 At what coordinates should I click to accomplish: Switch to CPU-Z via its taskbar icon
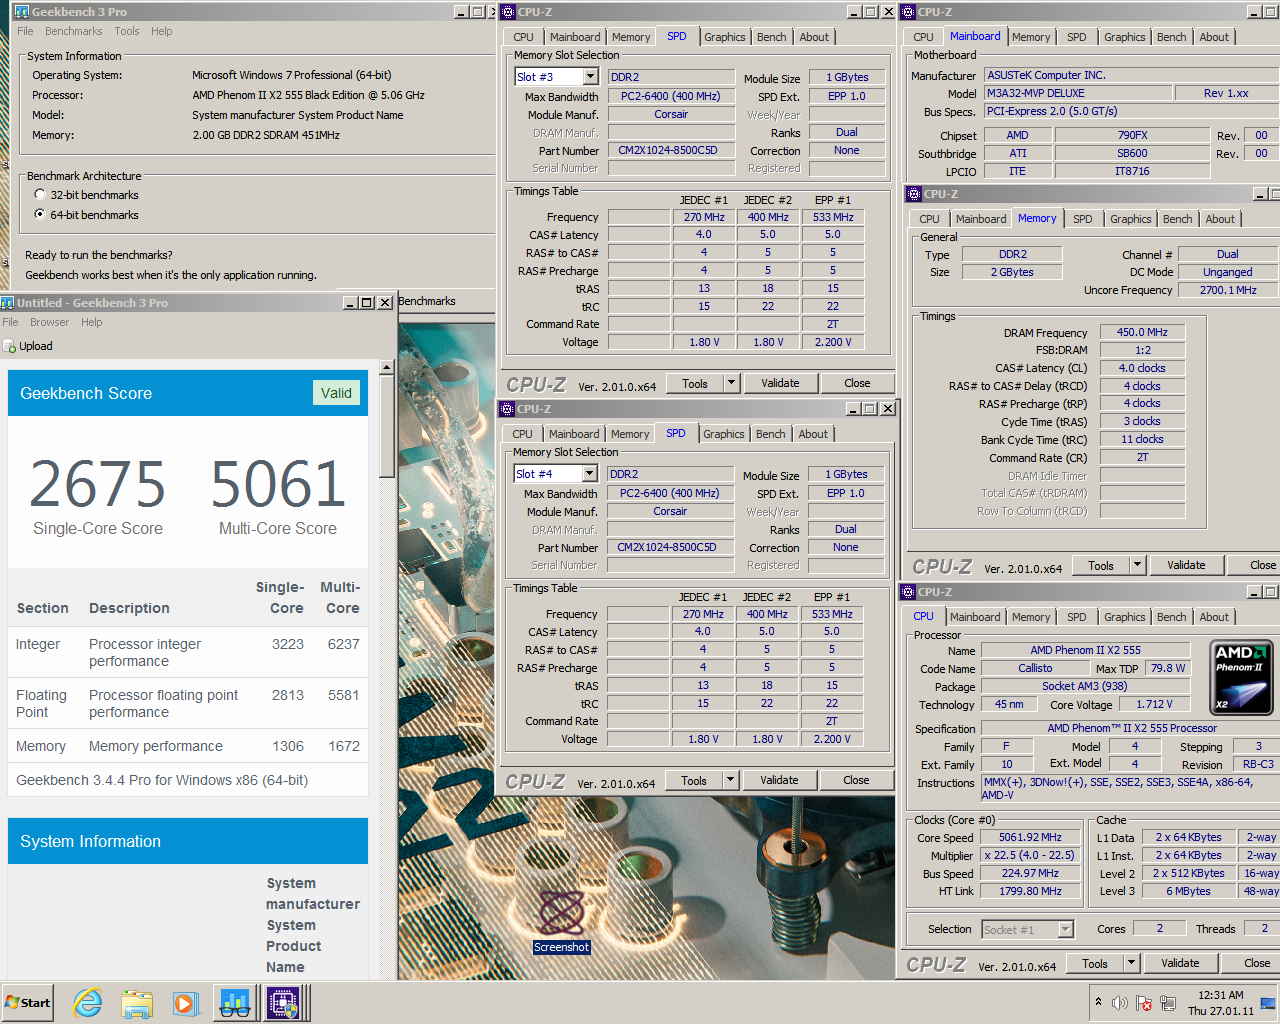coord(283,1003)
